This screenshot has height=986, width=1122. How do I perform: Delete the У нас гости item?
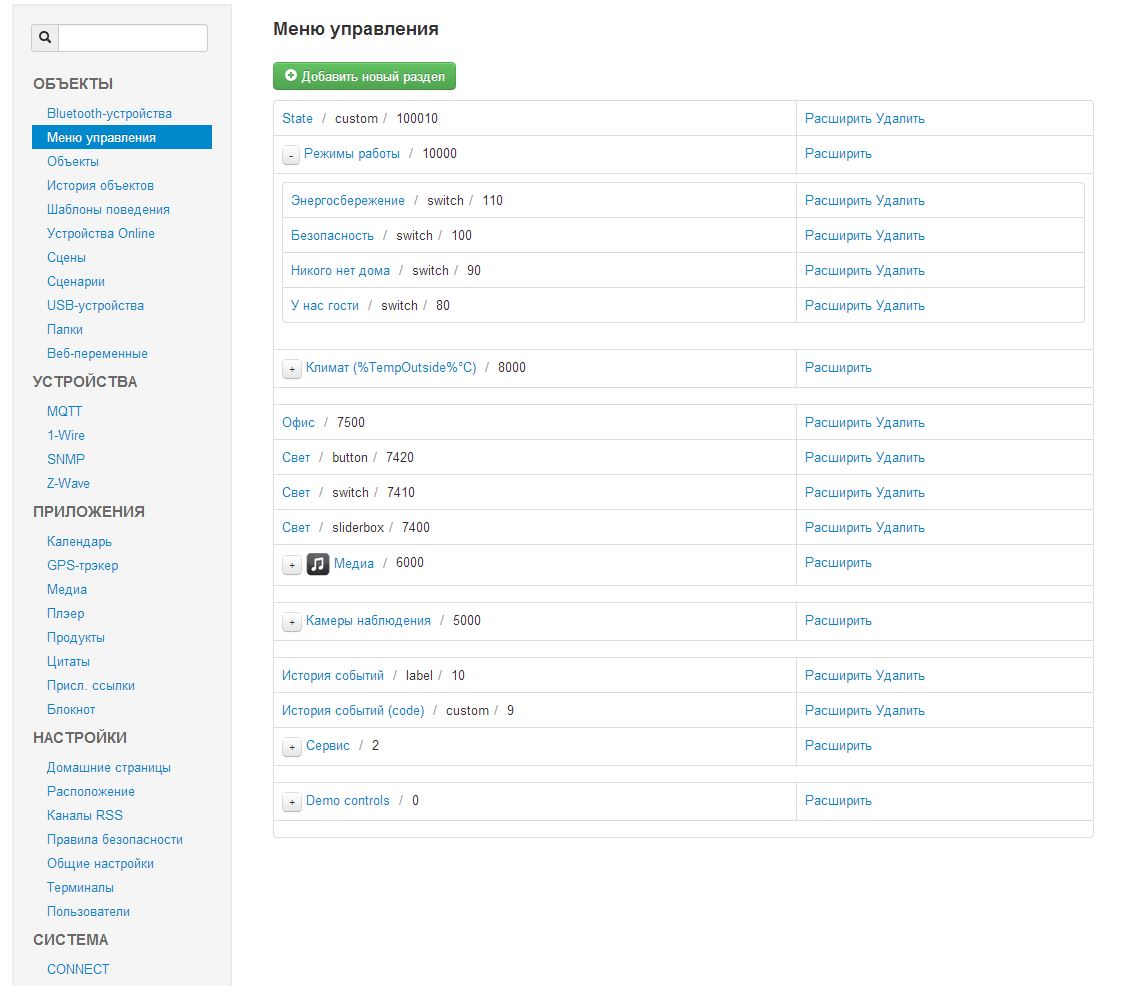[x=900, y=306]
